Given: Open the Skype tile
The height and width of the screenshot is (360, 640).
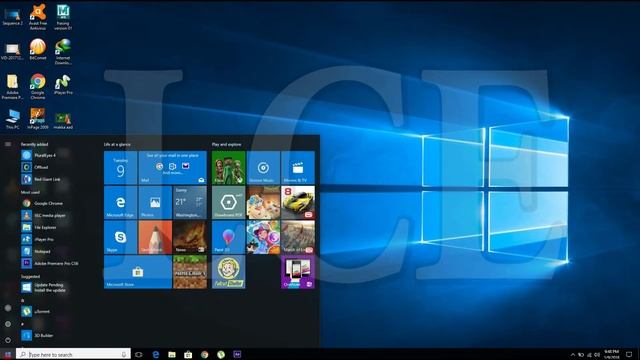Looking at the screenshot, I should pos(120,237).
